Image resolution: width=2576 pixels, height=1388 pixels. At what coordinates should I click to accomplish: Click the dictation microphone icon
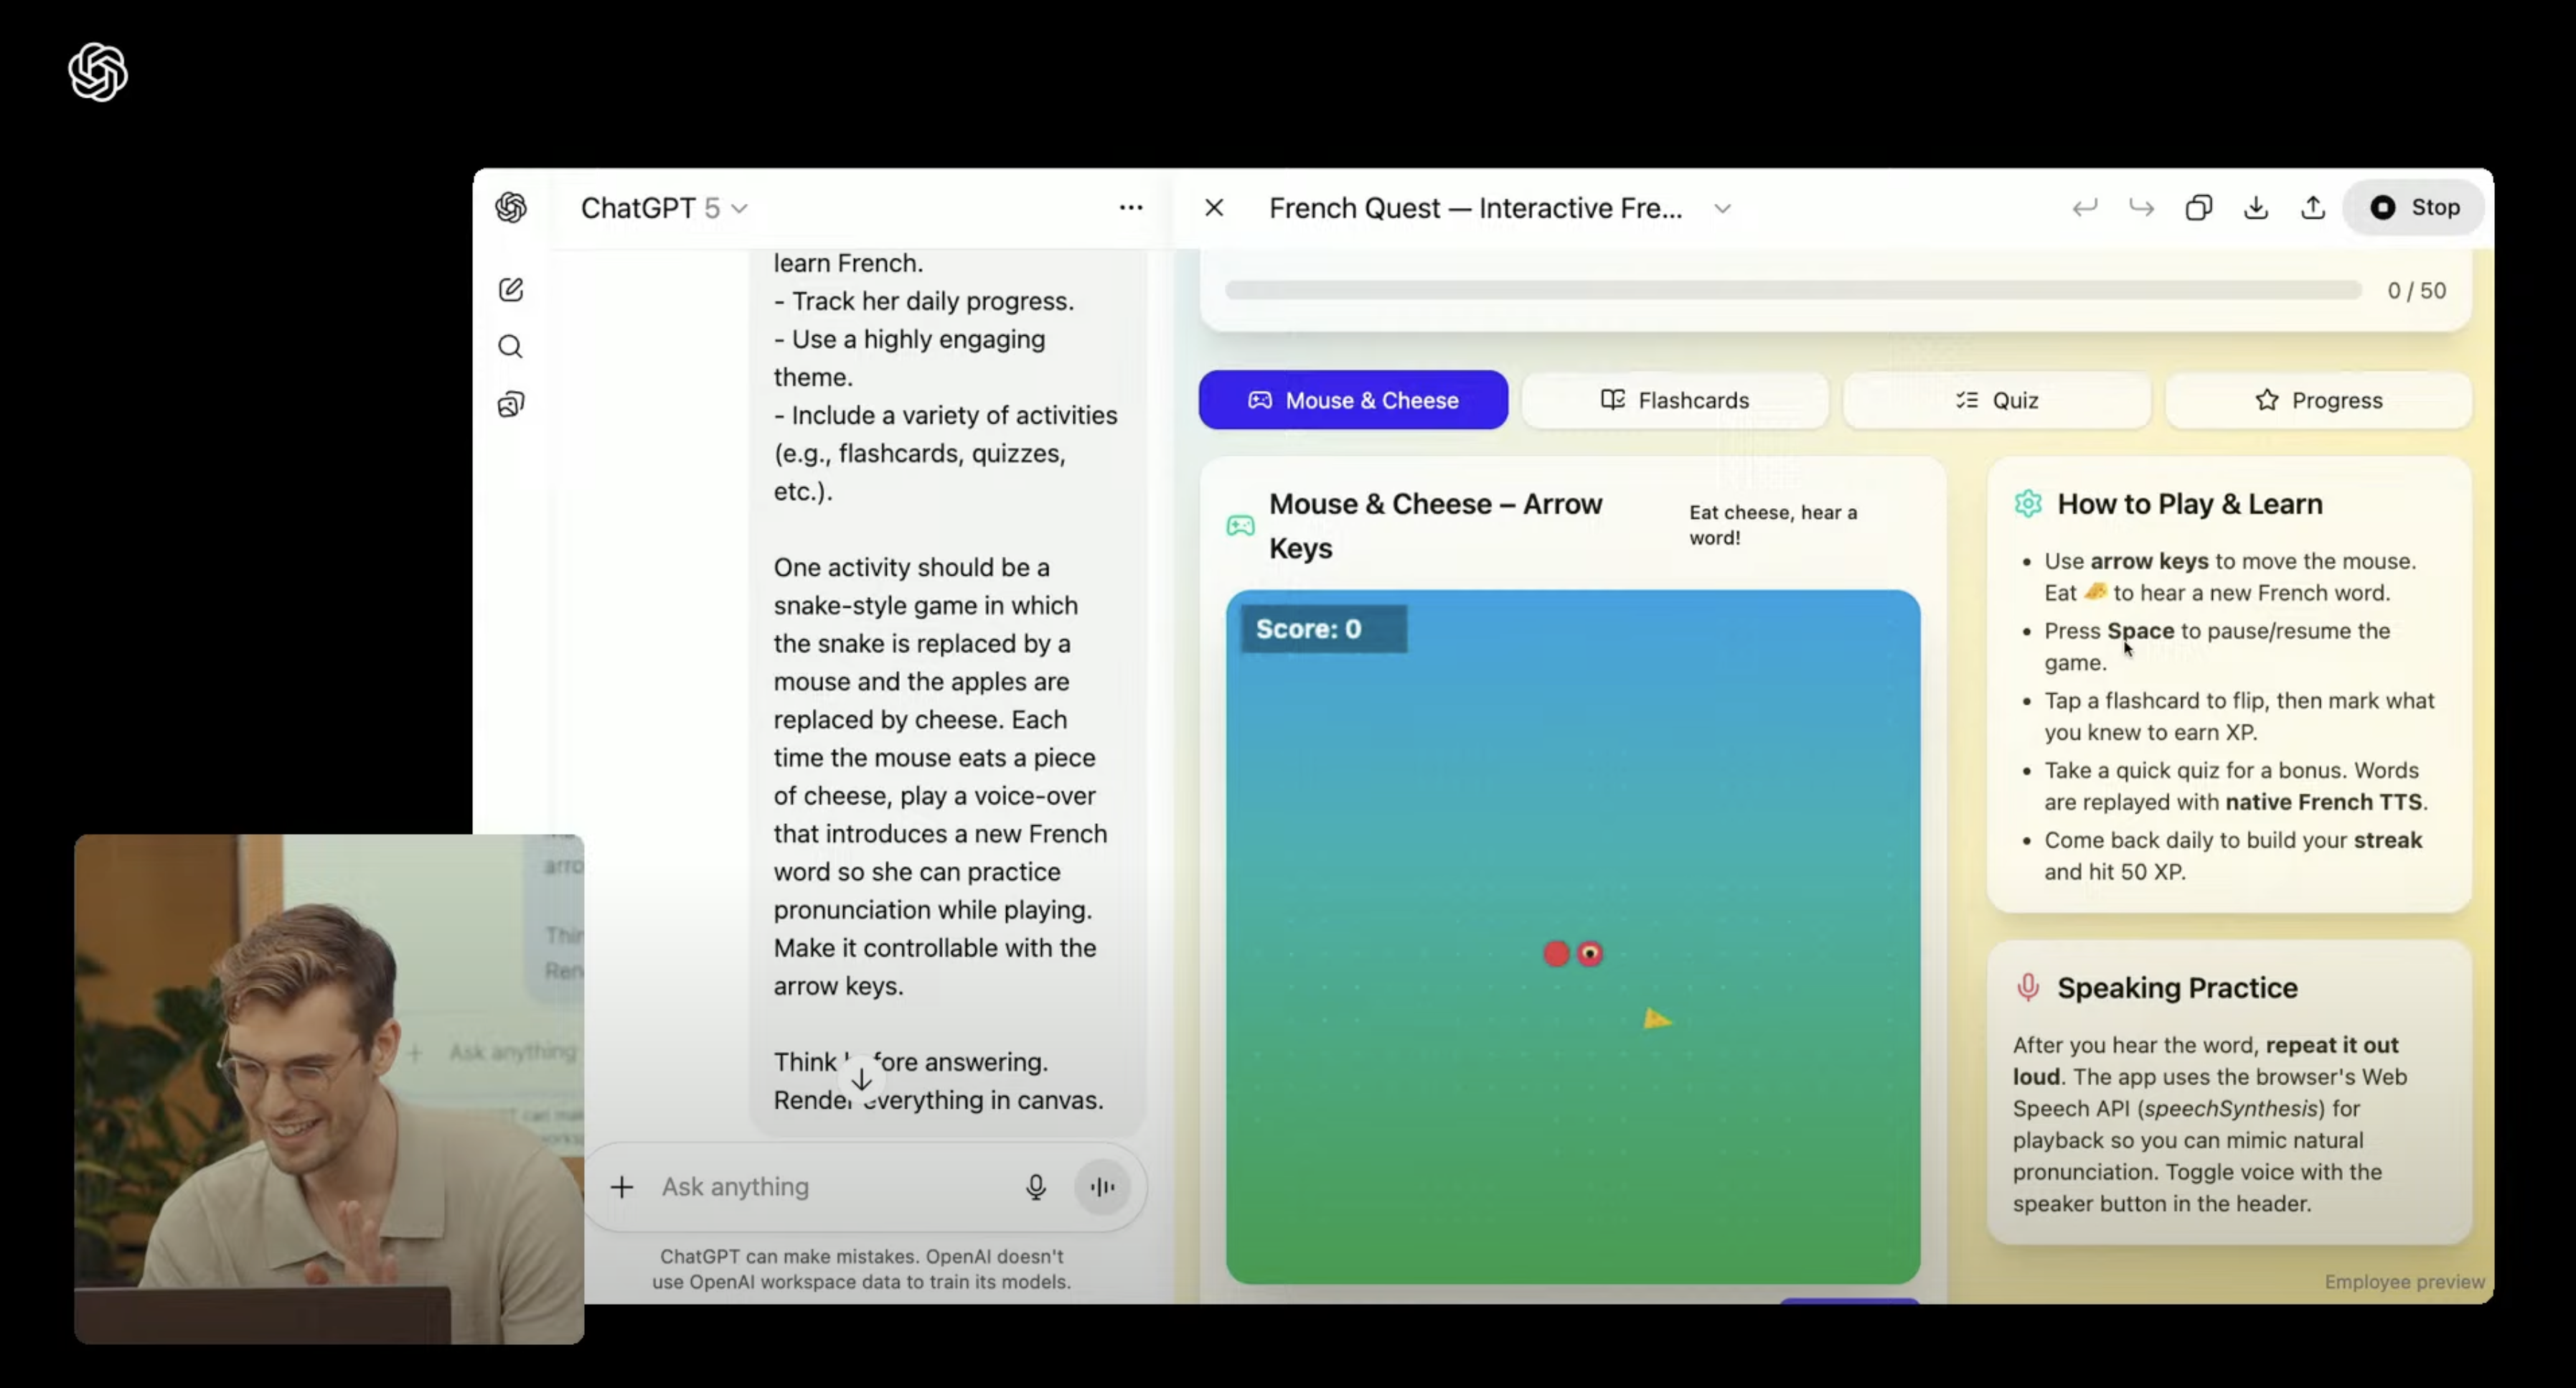(x=1036, y=1186)
